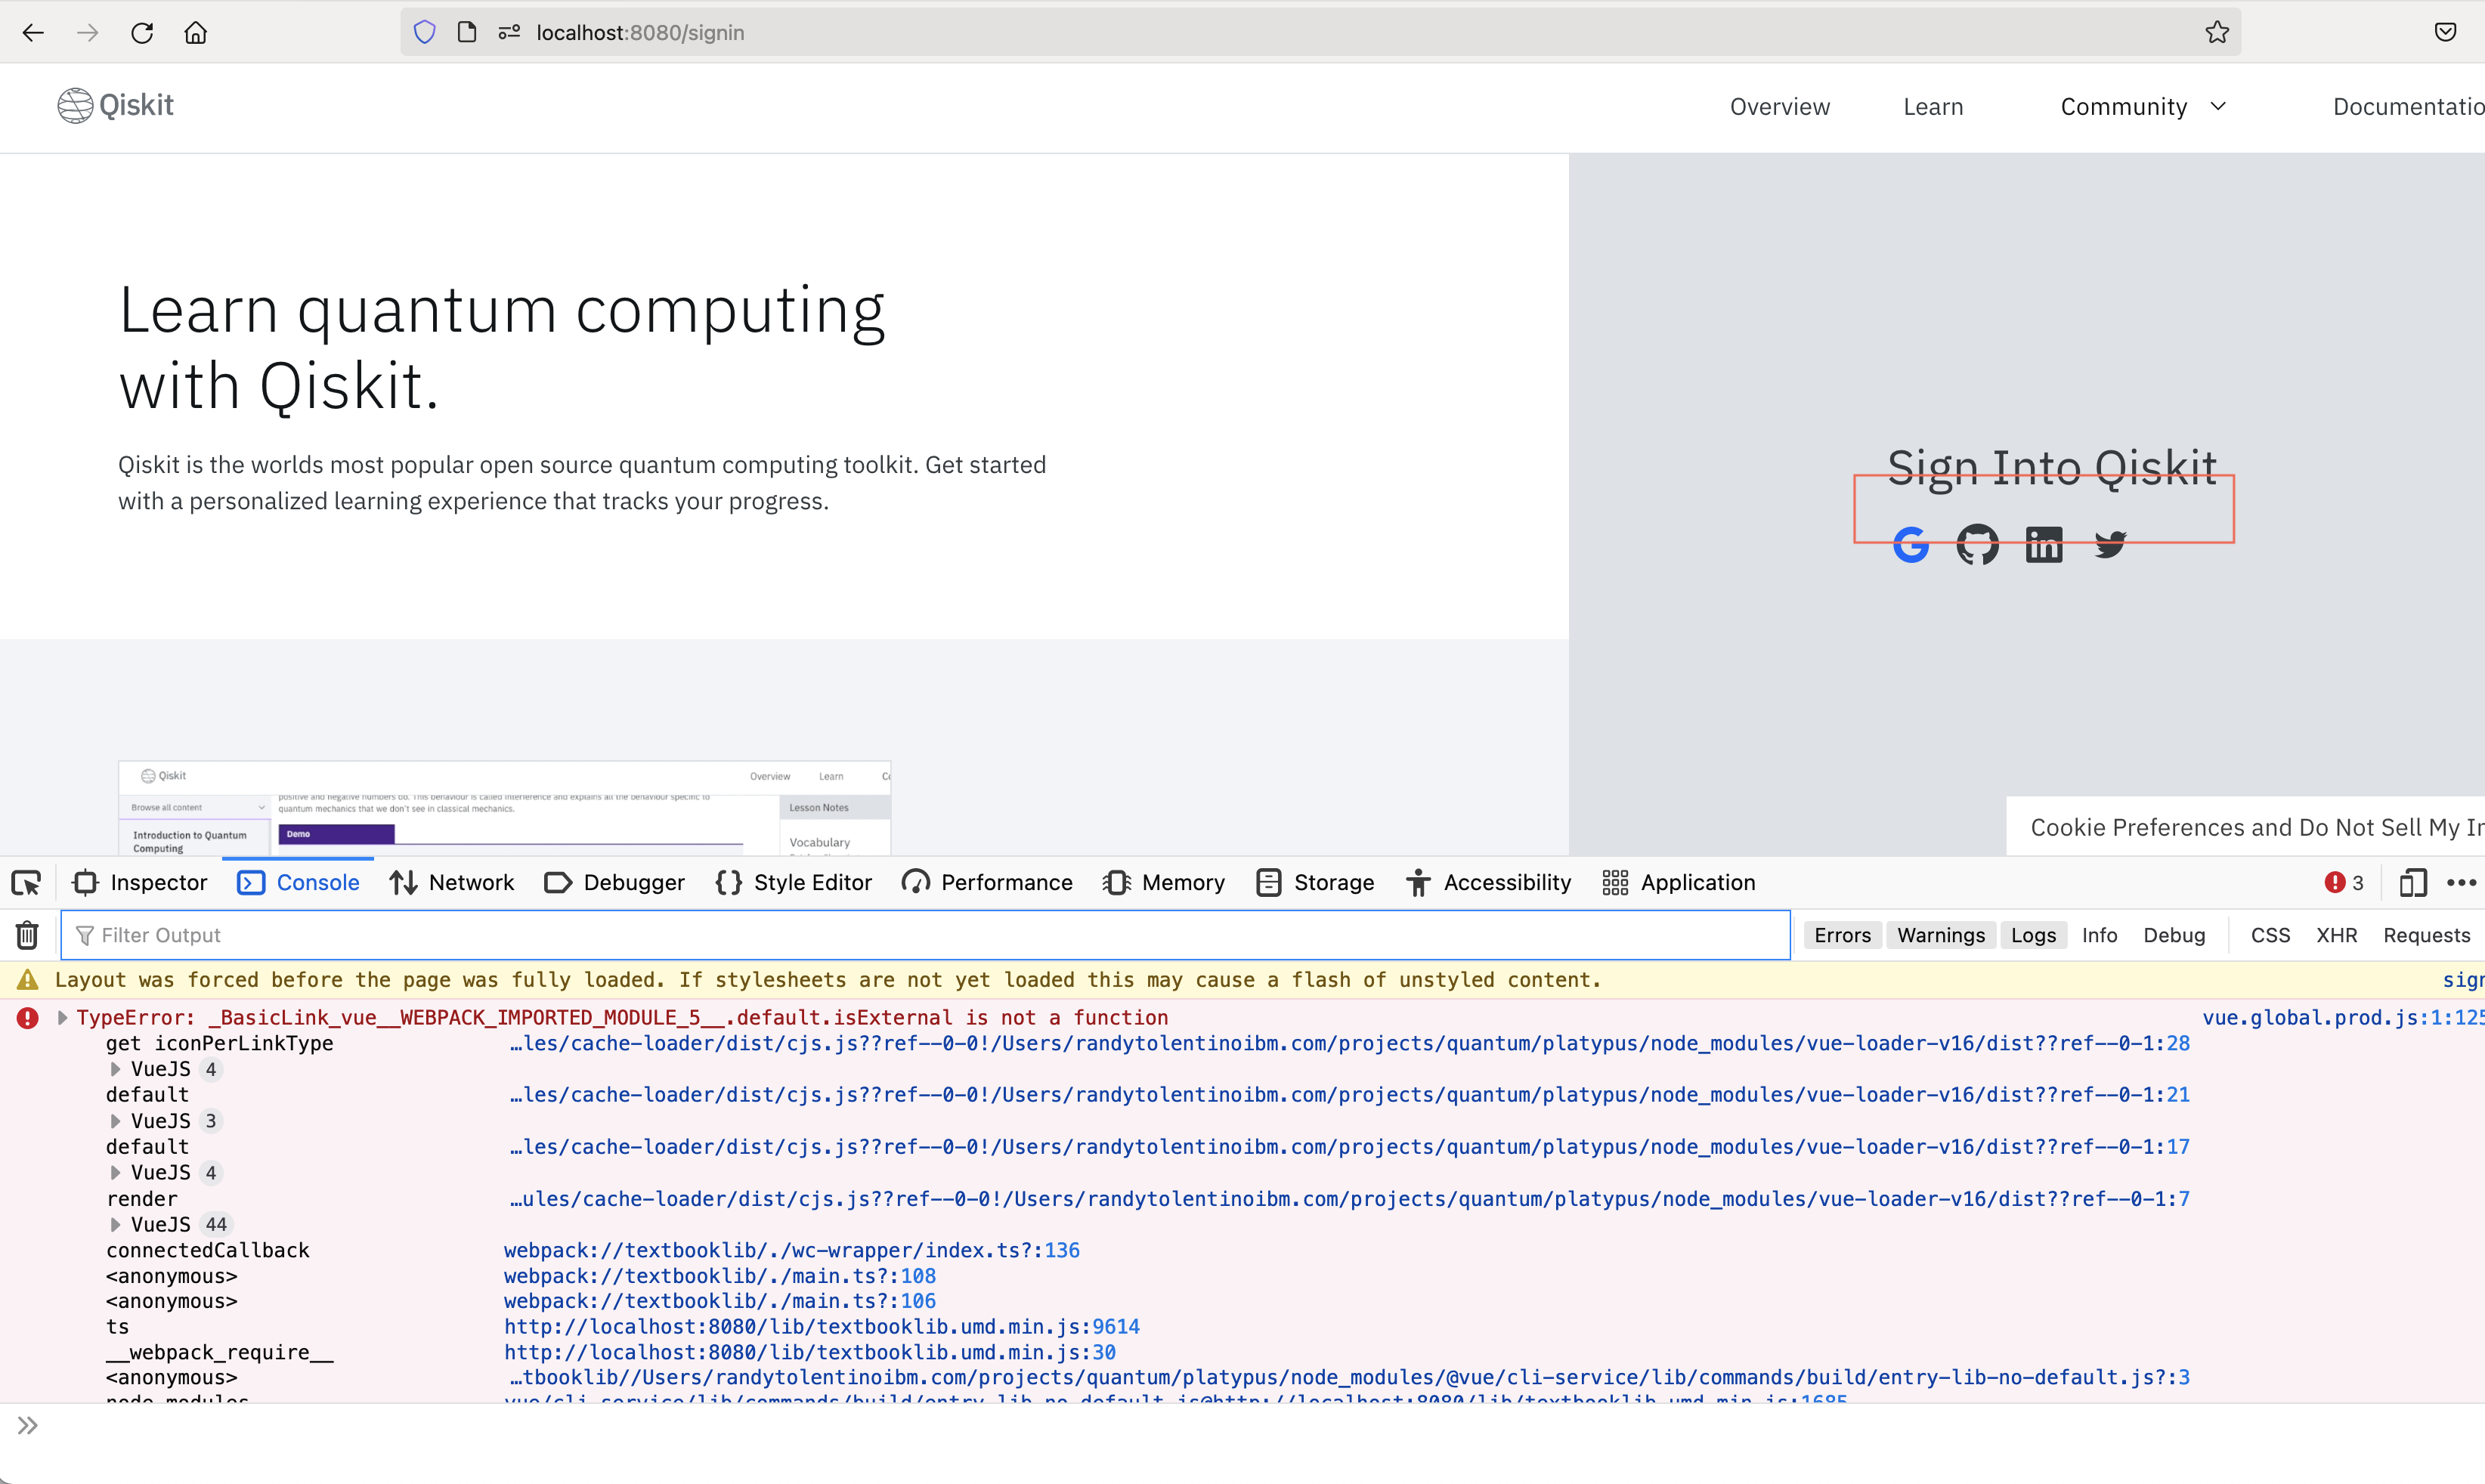Follow the main.ts:108 source link
The width and height of the screenshot is (2485, 1484).
[x=718, y=1276]
